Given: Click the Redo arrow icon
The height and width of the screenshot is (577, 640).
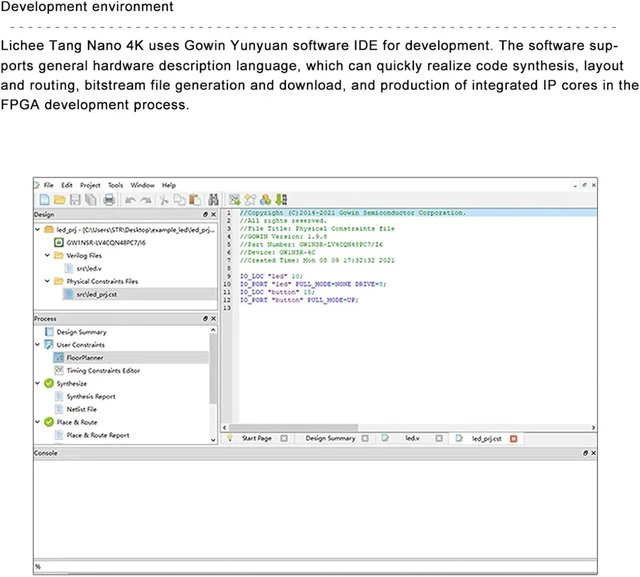Looking at the screenshot, I should click(x=146, y=200).
